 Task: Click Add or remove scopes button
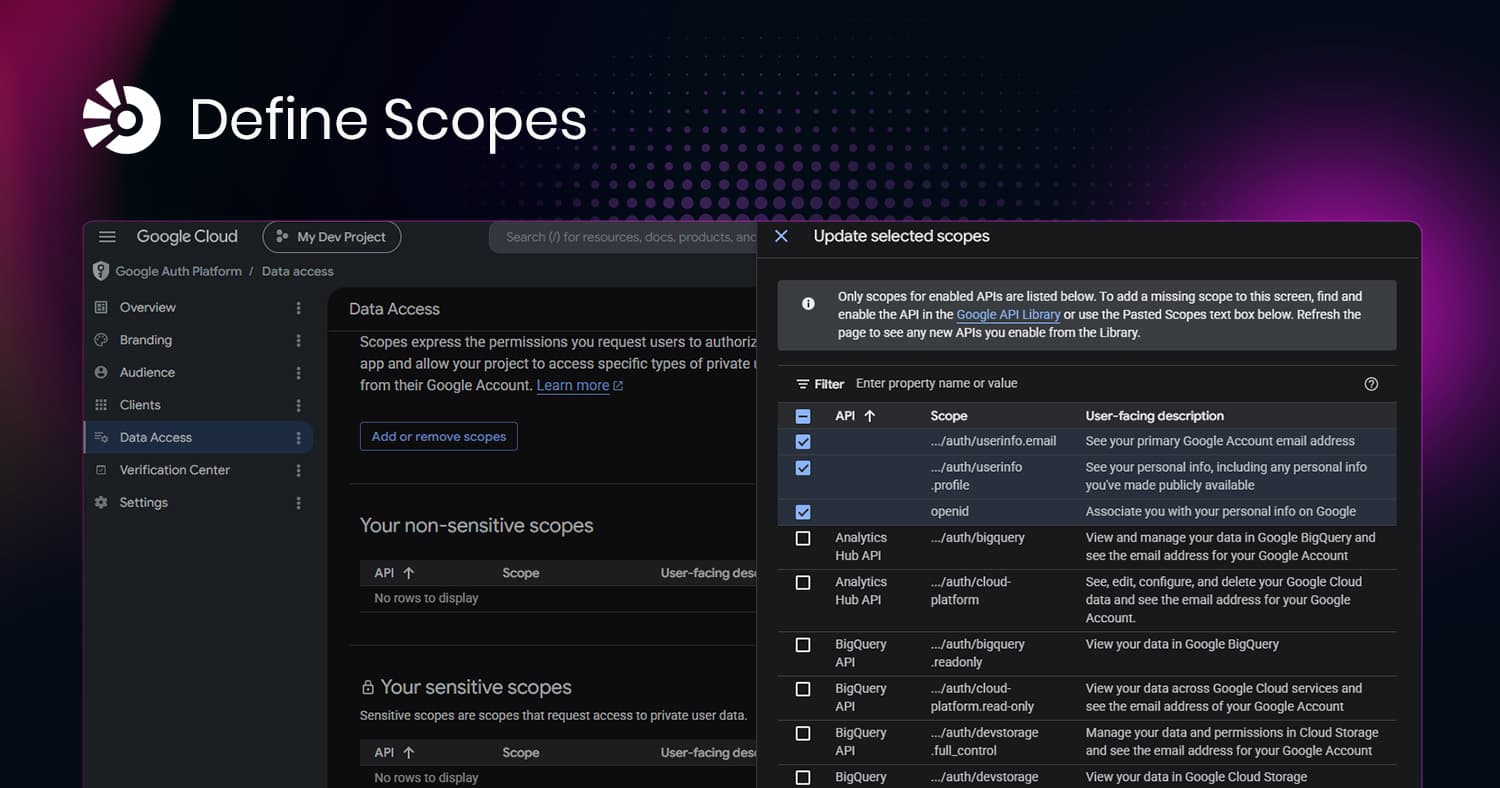coord(439,436)
